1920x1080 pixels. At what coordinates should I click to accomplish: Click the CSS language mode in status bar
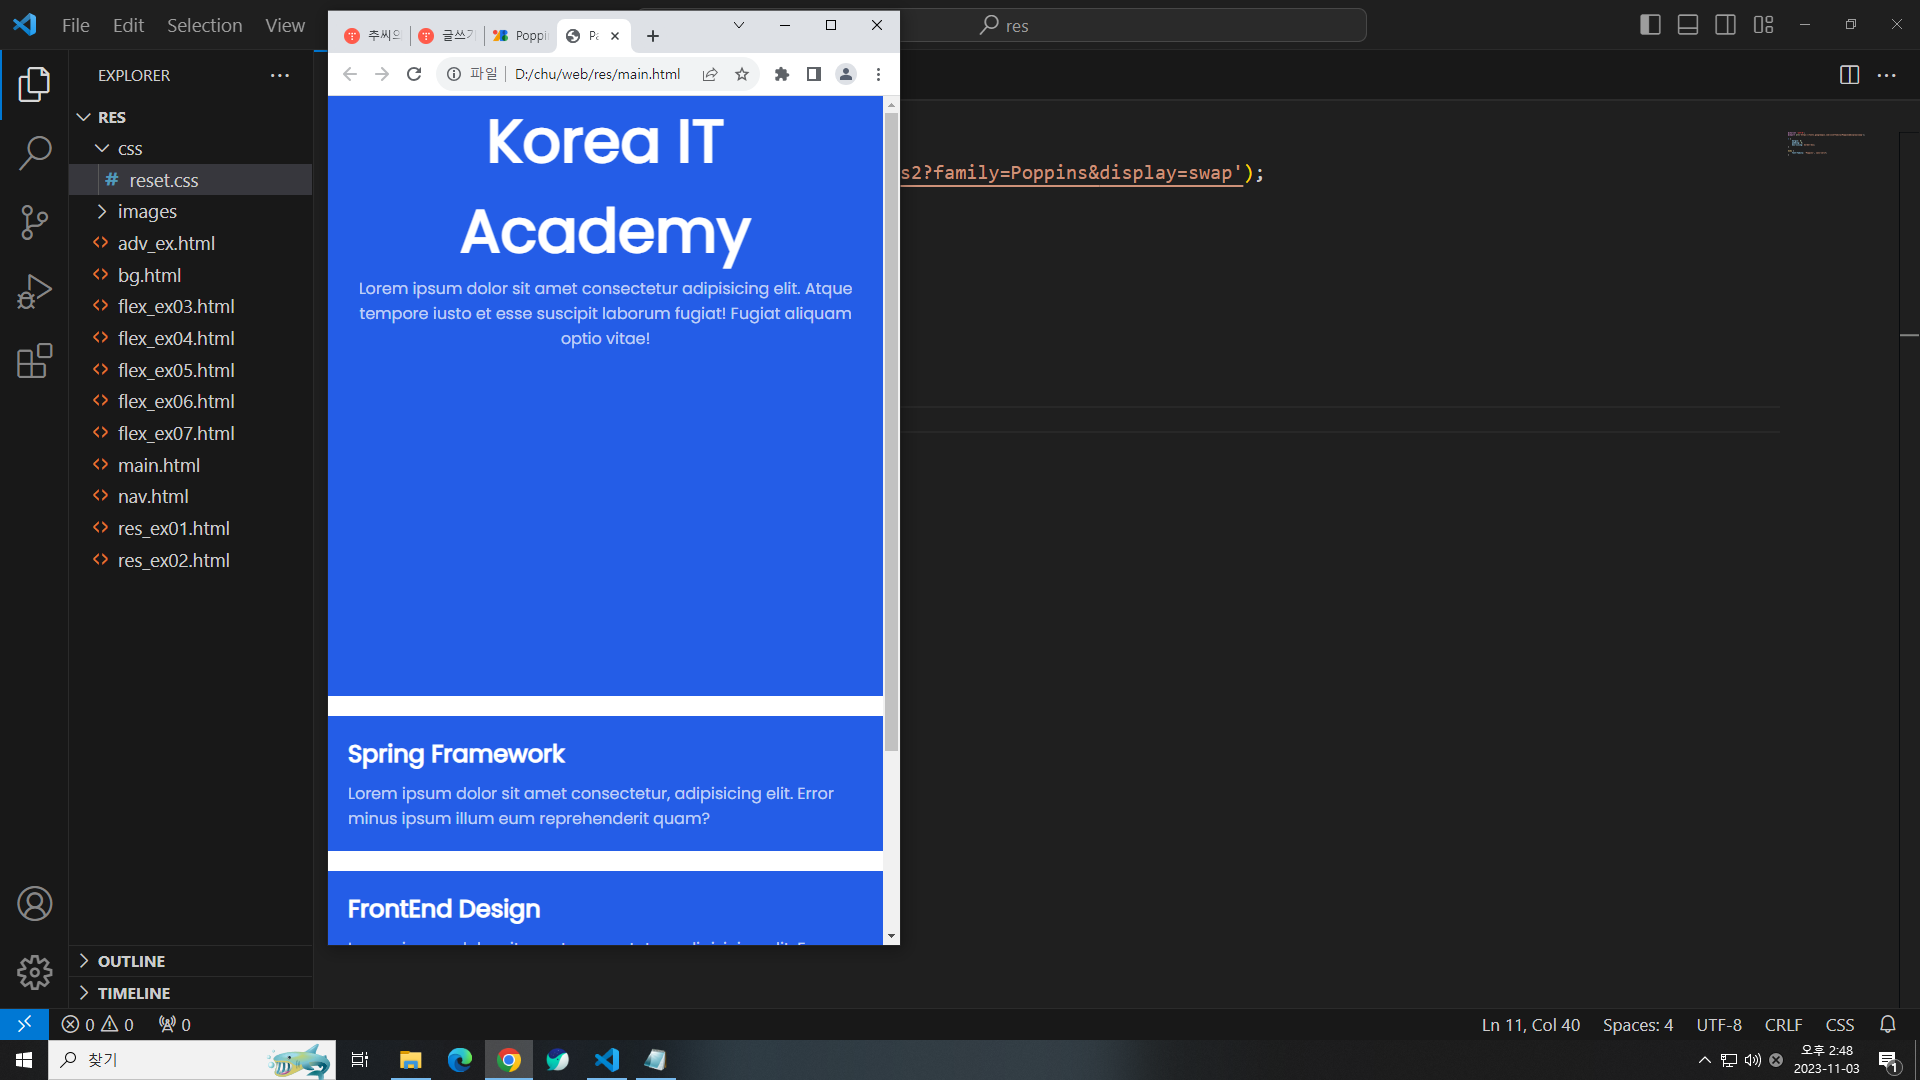[x=1839, y=1025]
